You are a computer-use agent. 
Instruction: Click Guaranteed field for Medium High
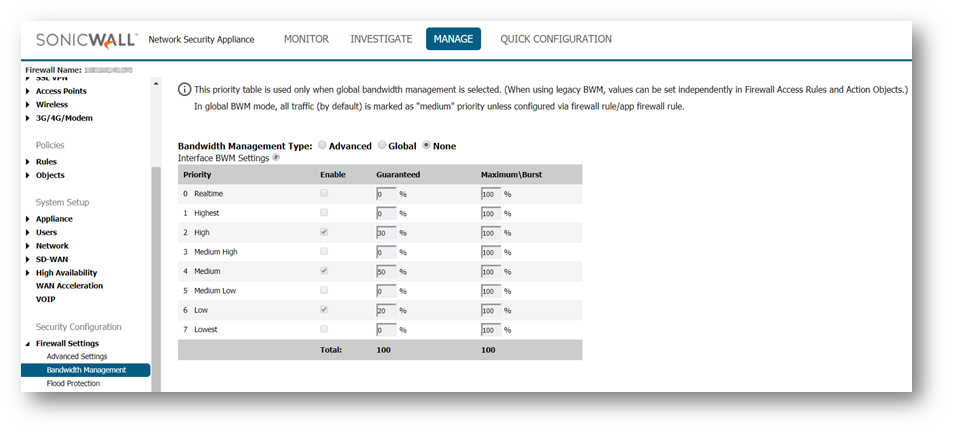tap(386, 252)
